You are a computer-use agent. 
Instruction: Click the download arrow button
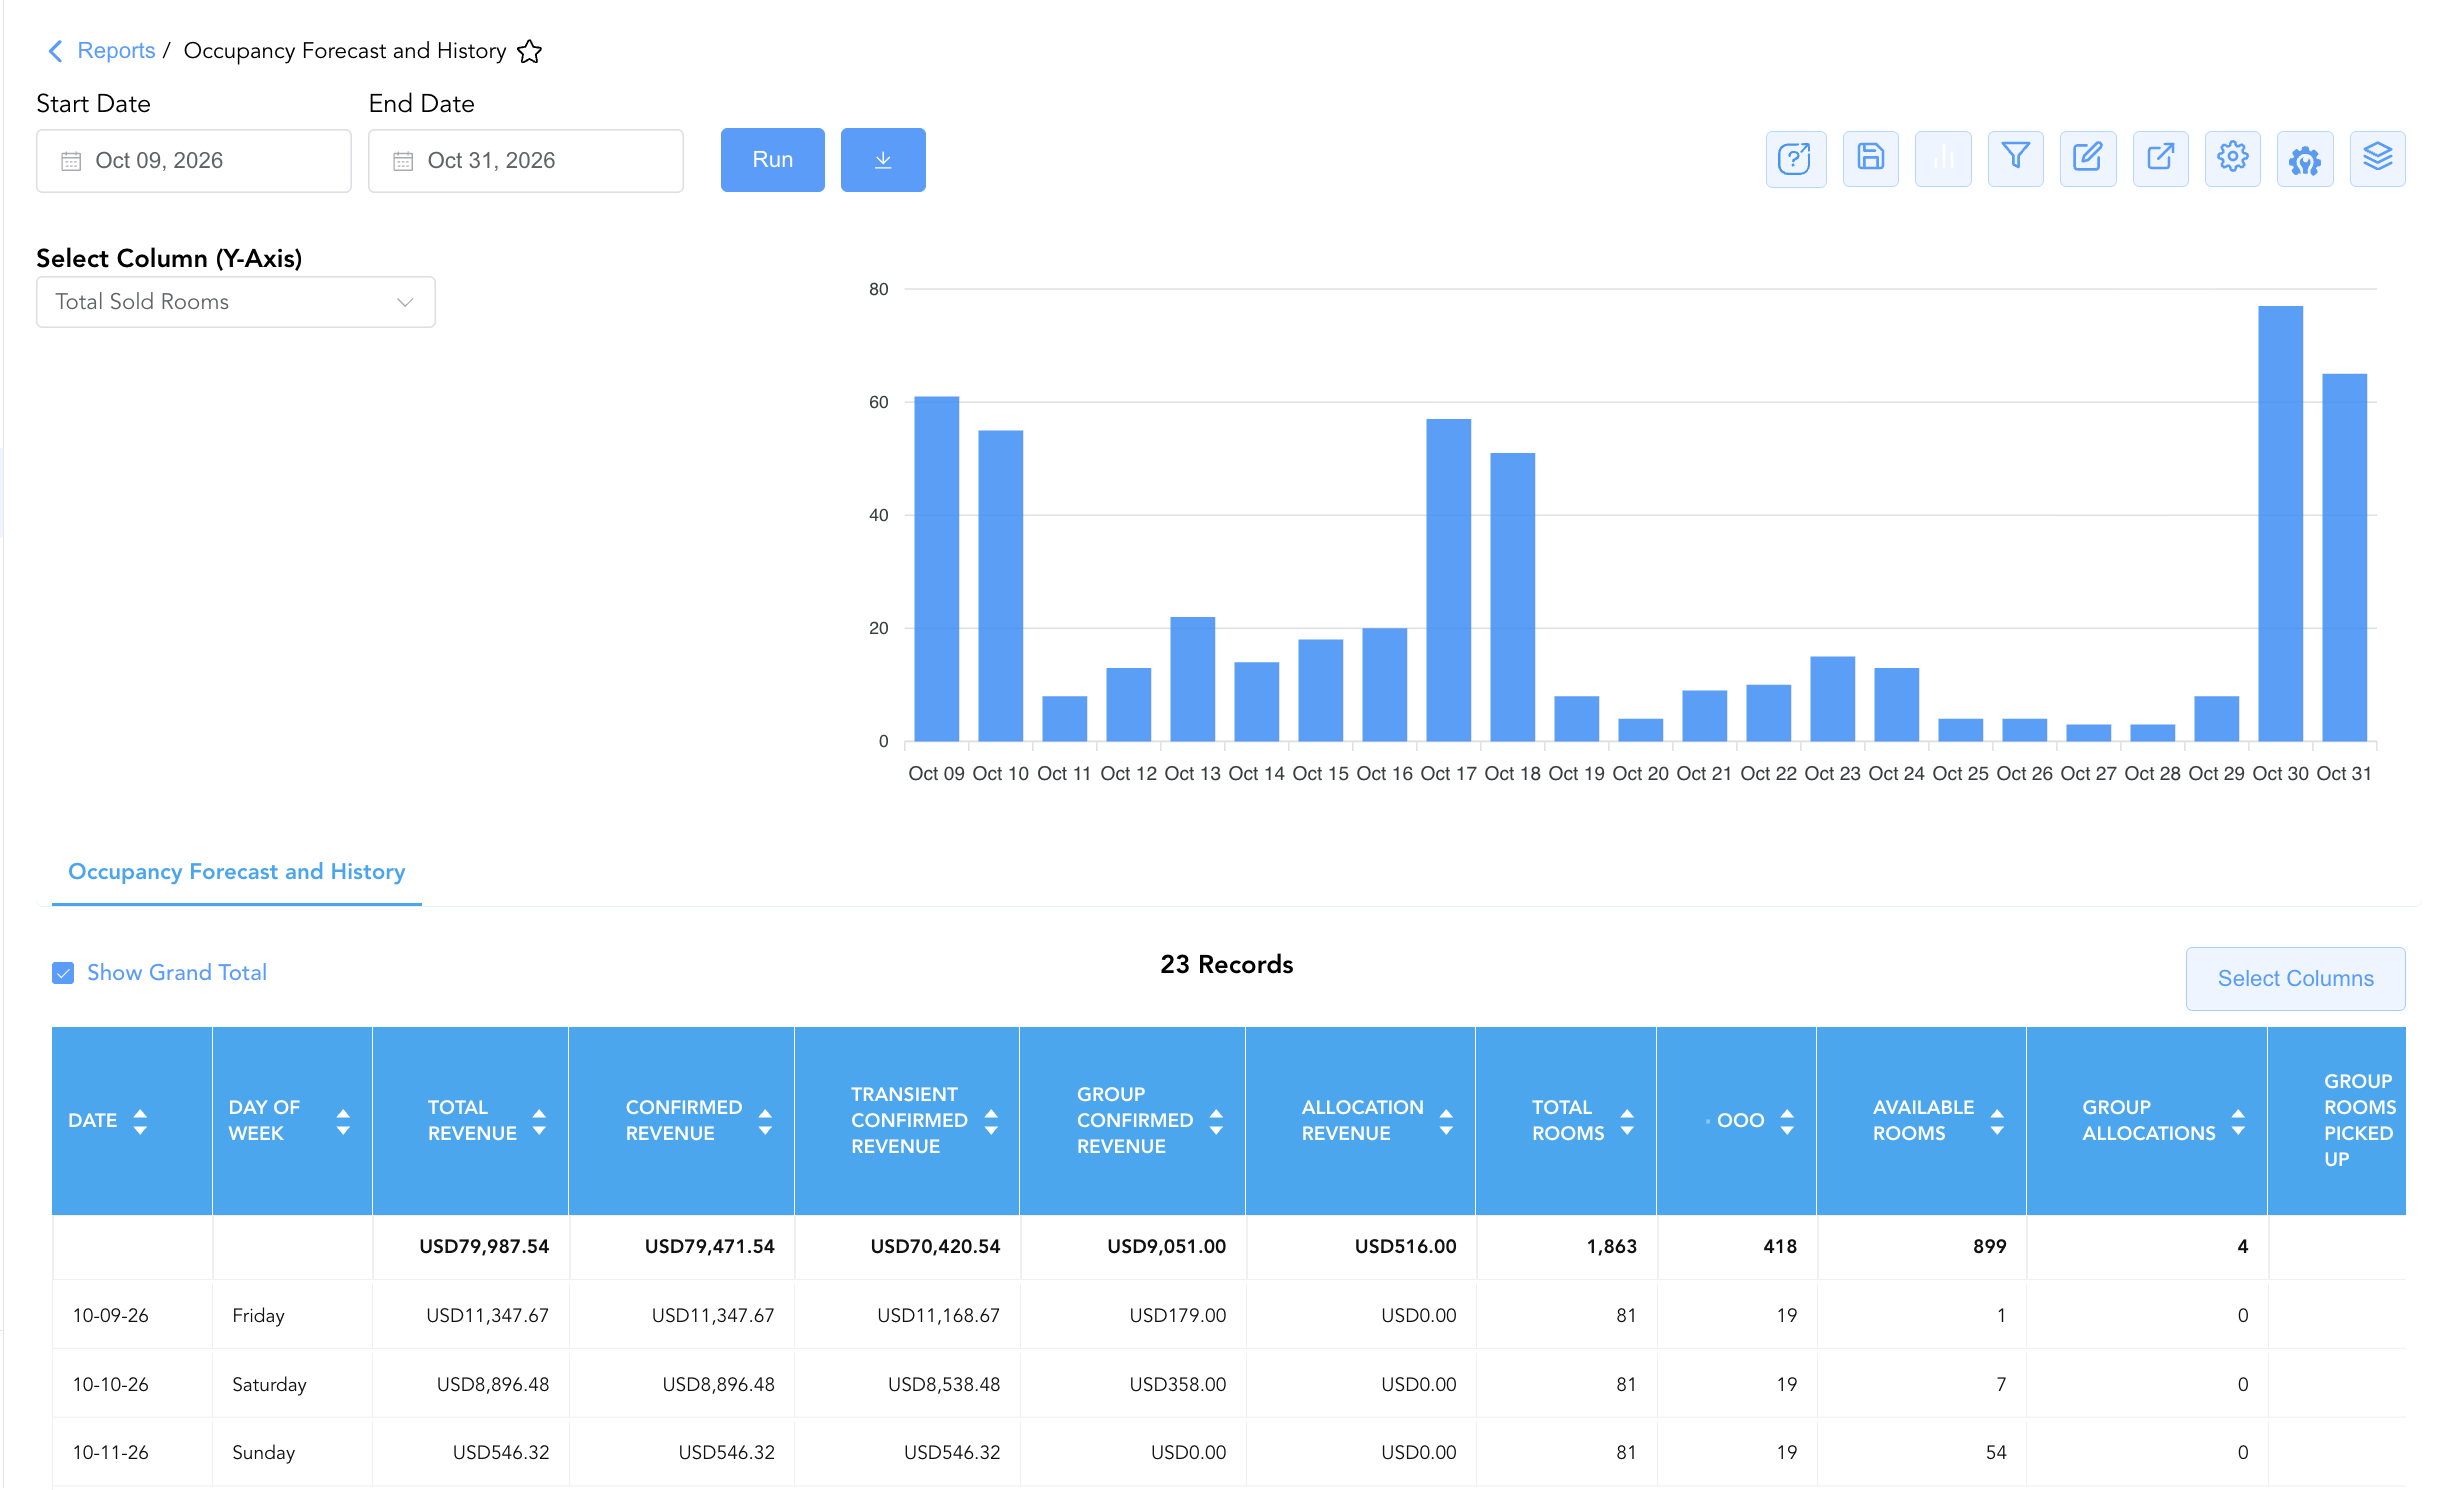click(883, 160)
